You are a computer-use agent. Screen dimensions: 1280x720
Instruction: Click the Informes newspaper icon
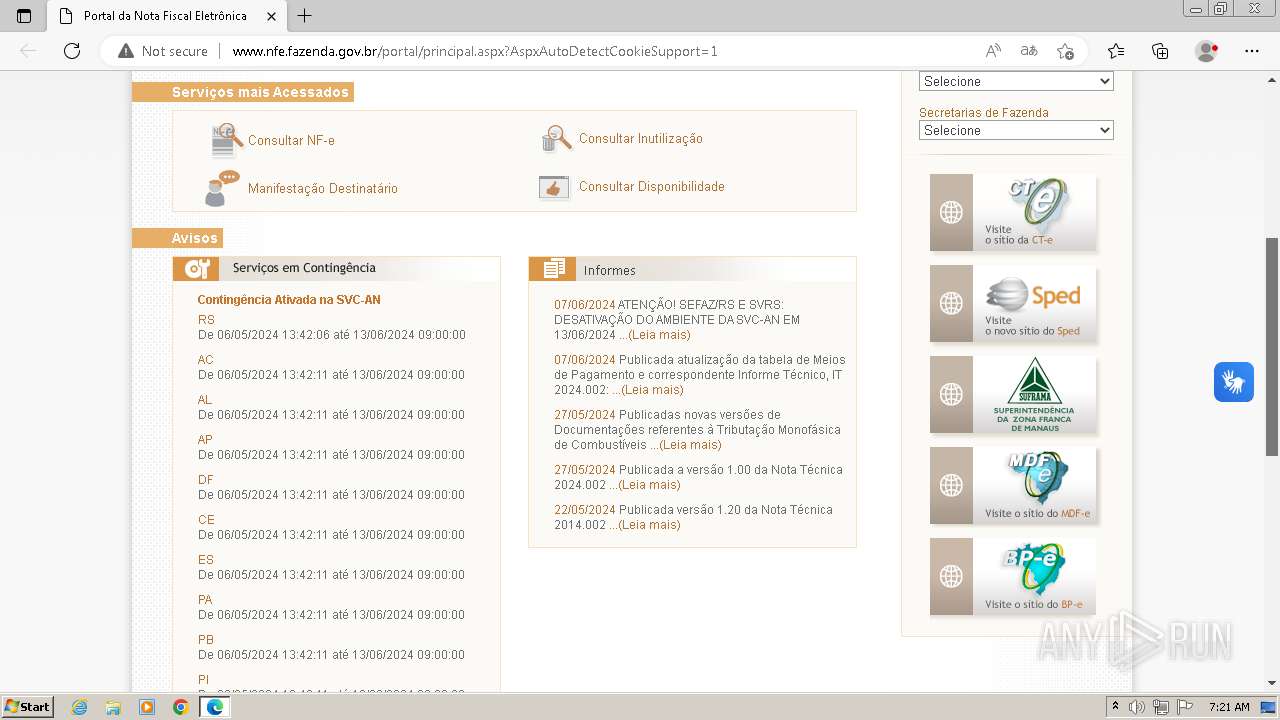552,269
